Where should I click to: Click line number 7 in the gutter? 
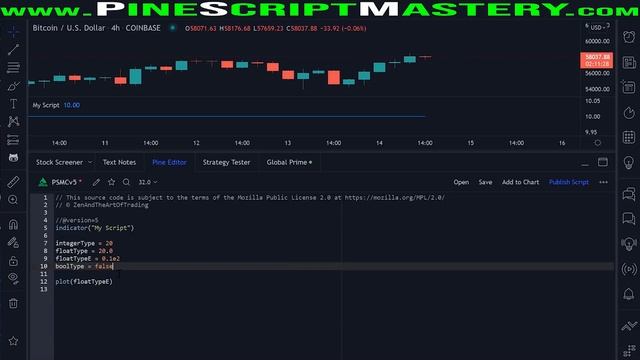pyautogui.click(x=45, y=243)
